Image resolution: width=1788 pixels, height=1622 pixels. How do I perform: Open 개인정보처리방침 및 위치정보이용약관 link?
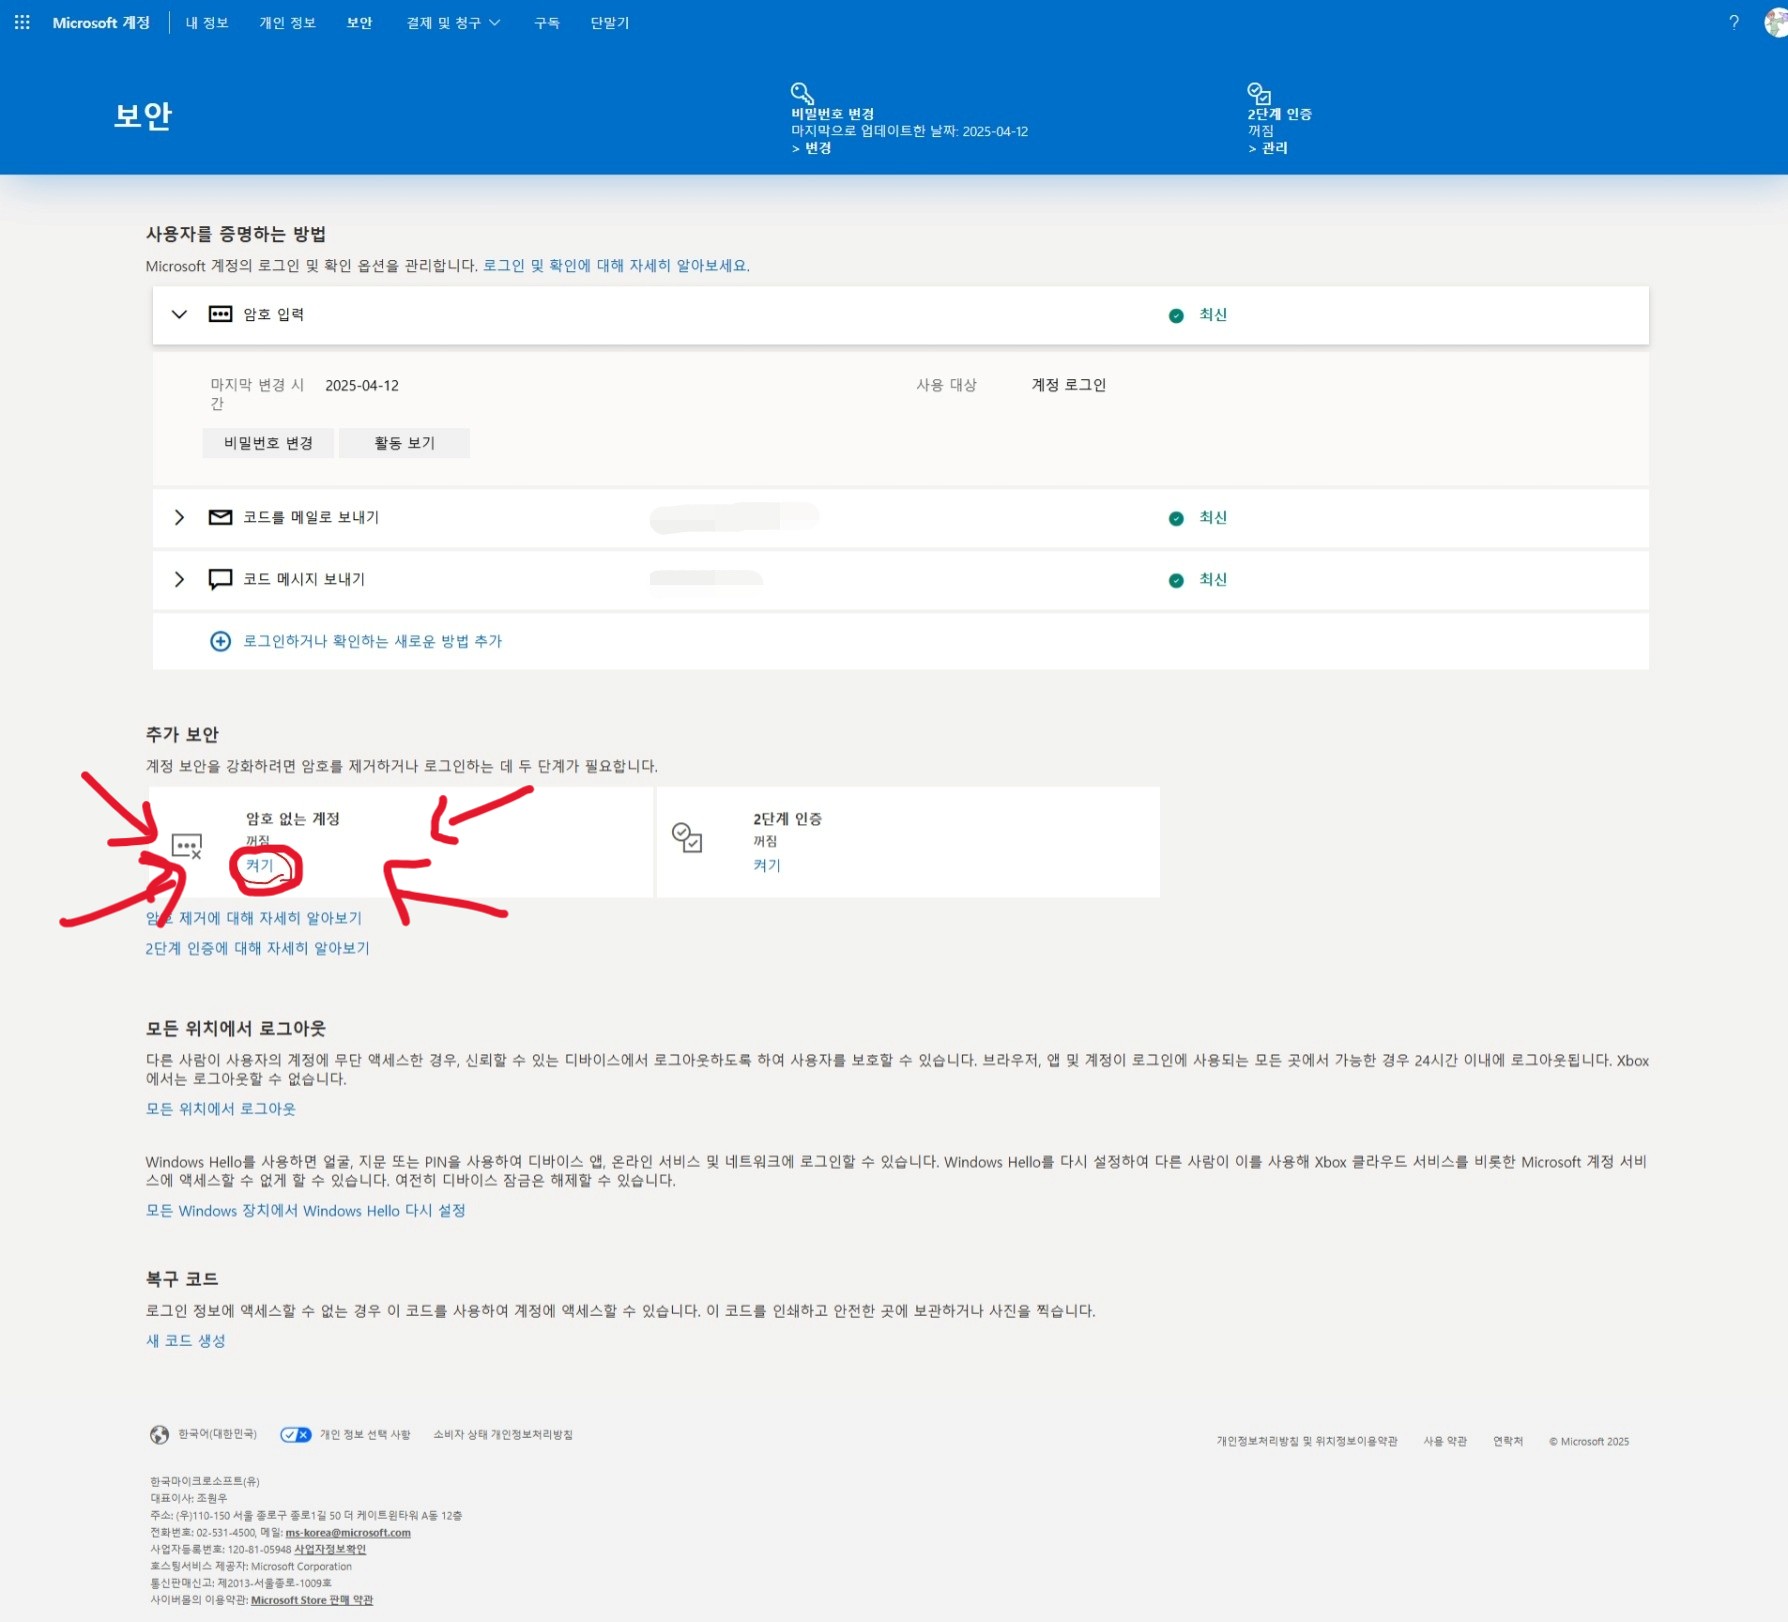[x=1307, y=1441]
